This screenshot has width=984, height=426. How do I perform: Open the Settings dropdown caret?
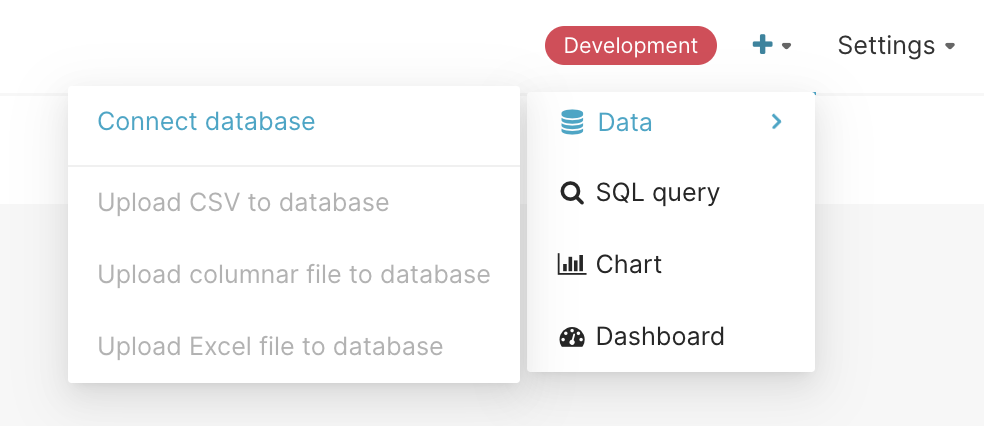click(x=950, y=46)
